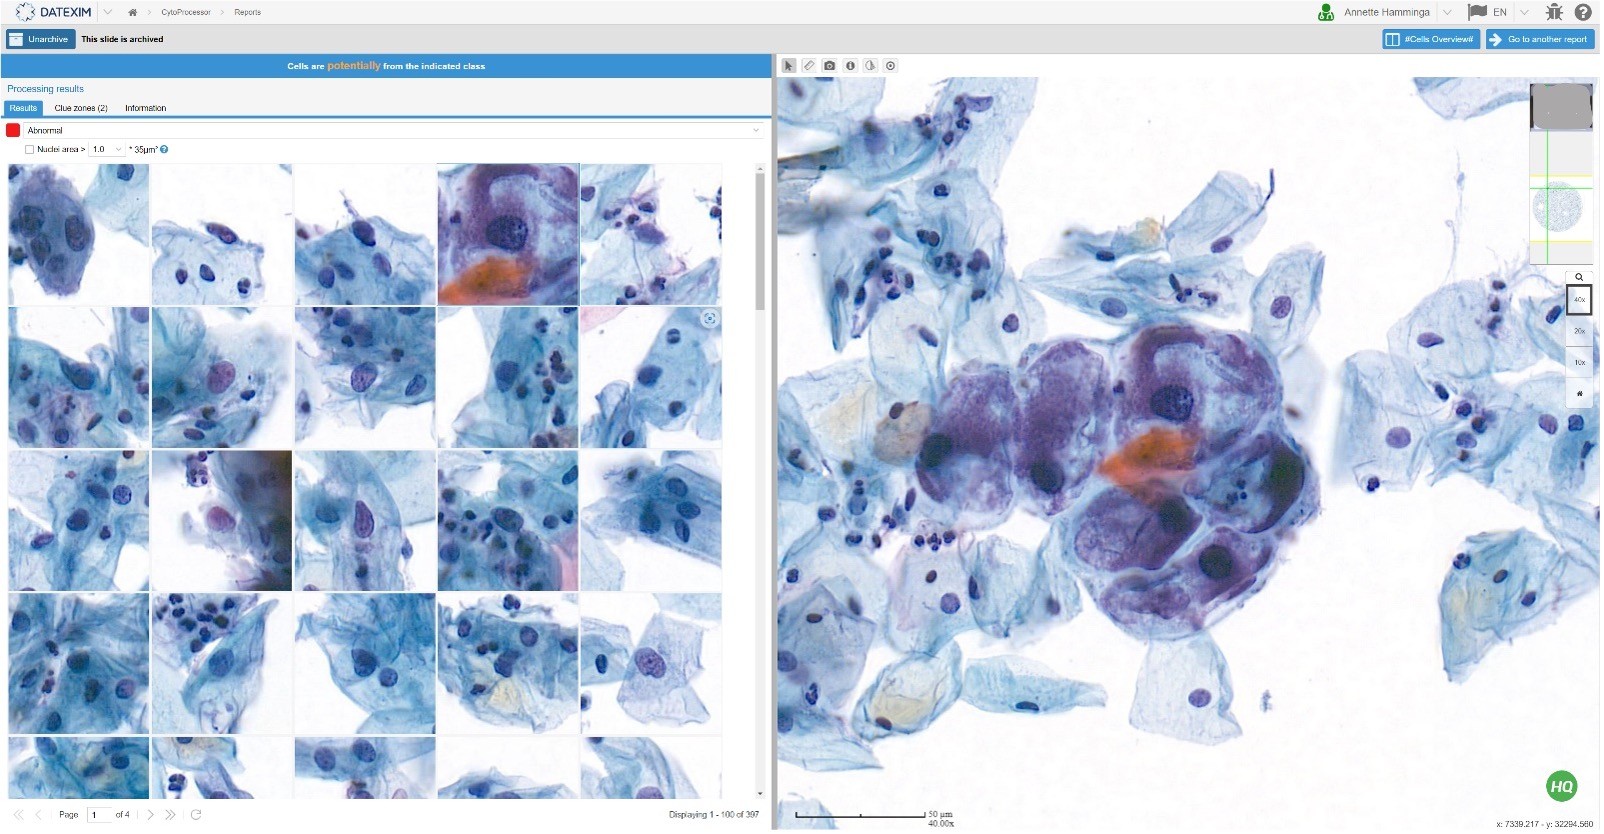Expand the Abnormal class dropdown

[758, 131]
